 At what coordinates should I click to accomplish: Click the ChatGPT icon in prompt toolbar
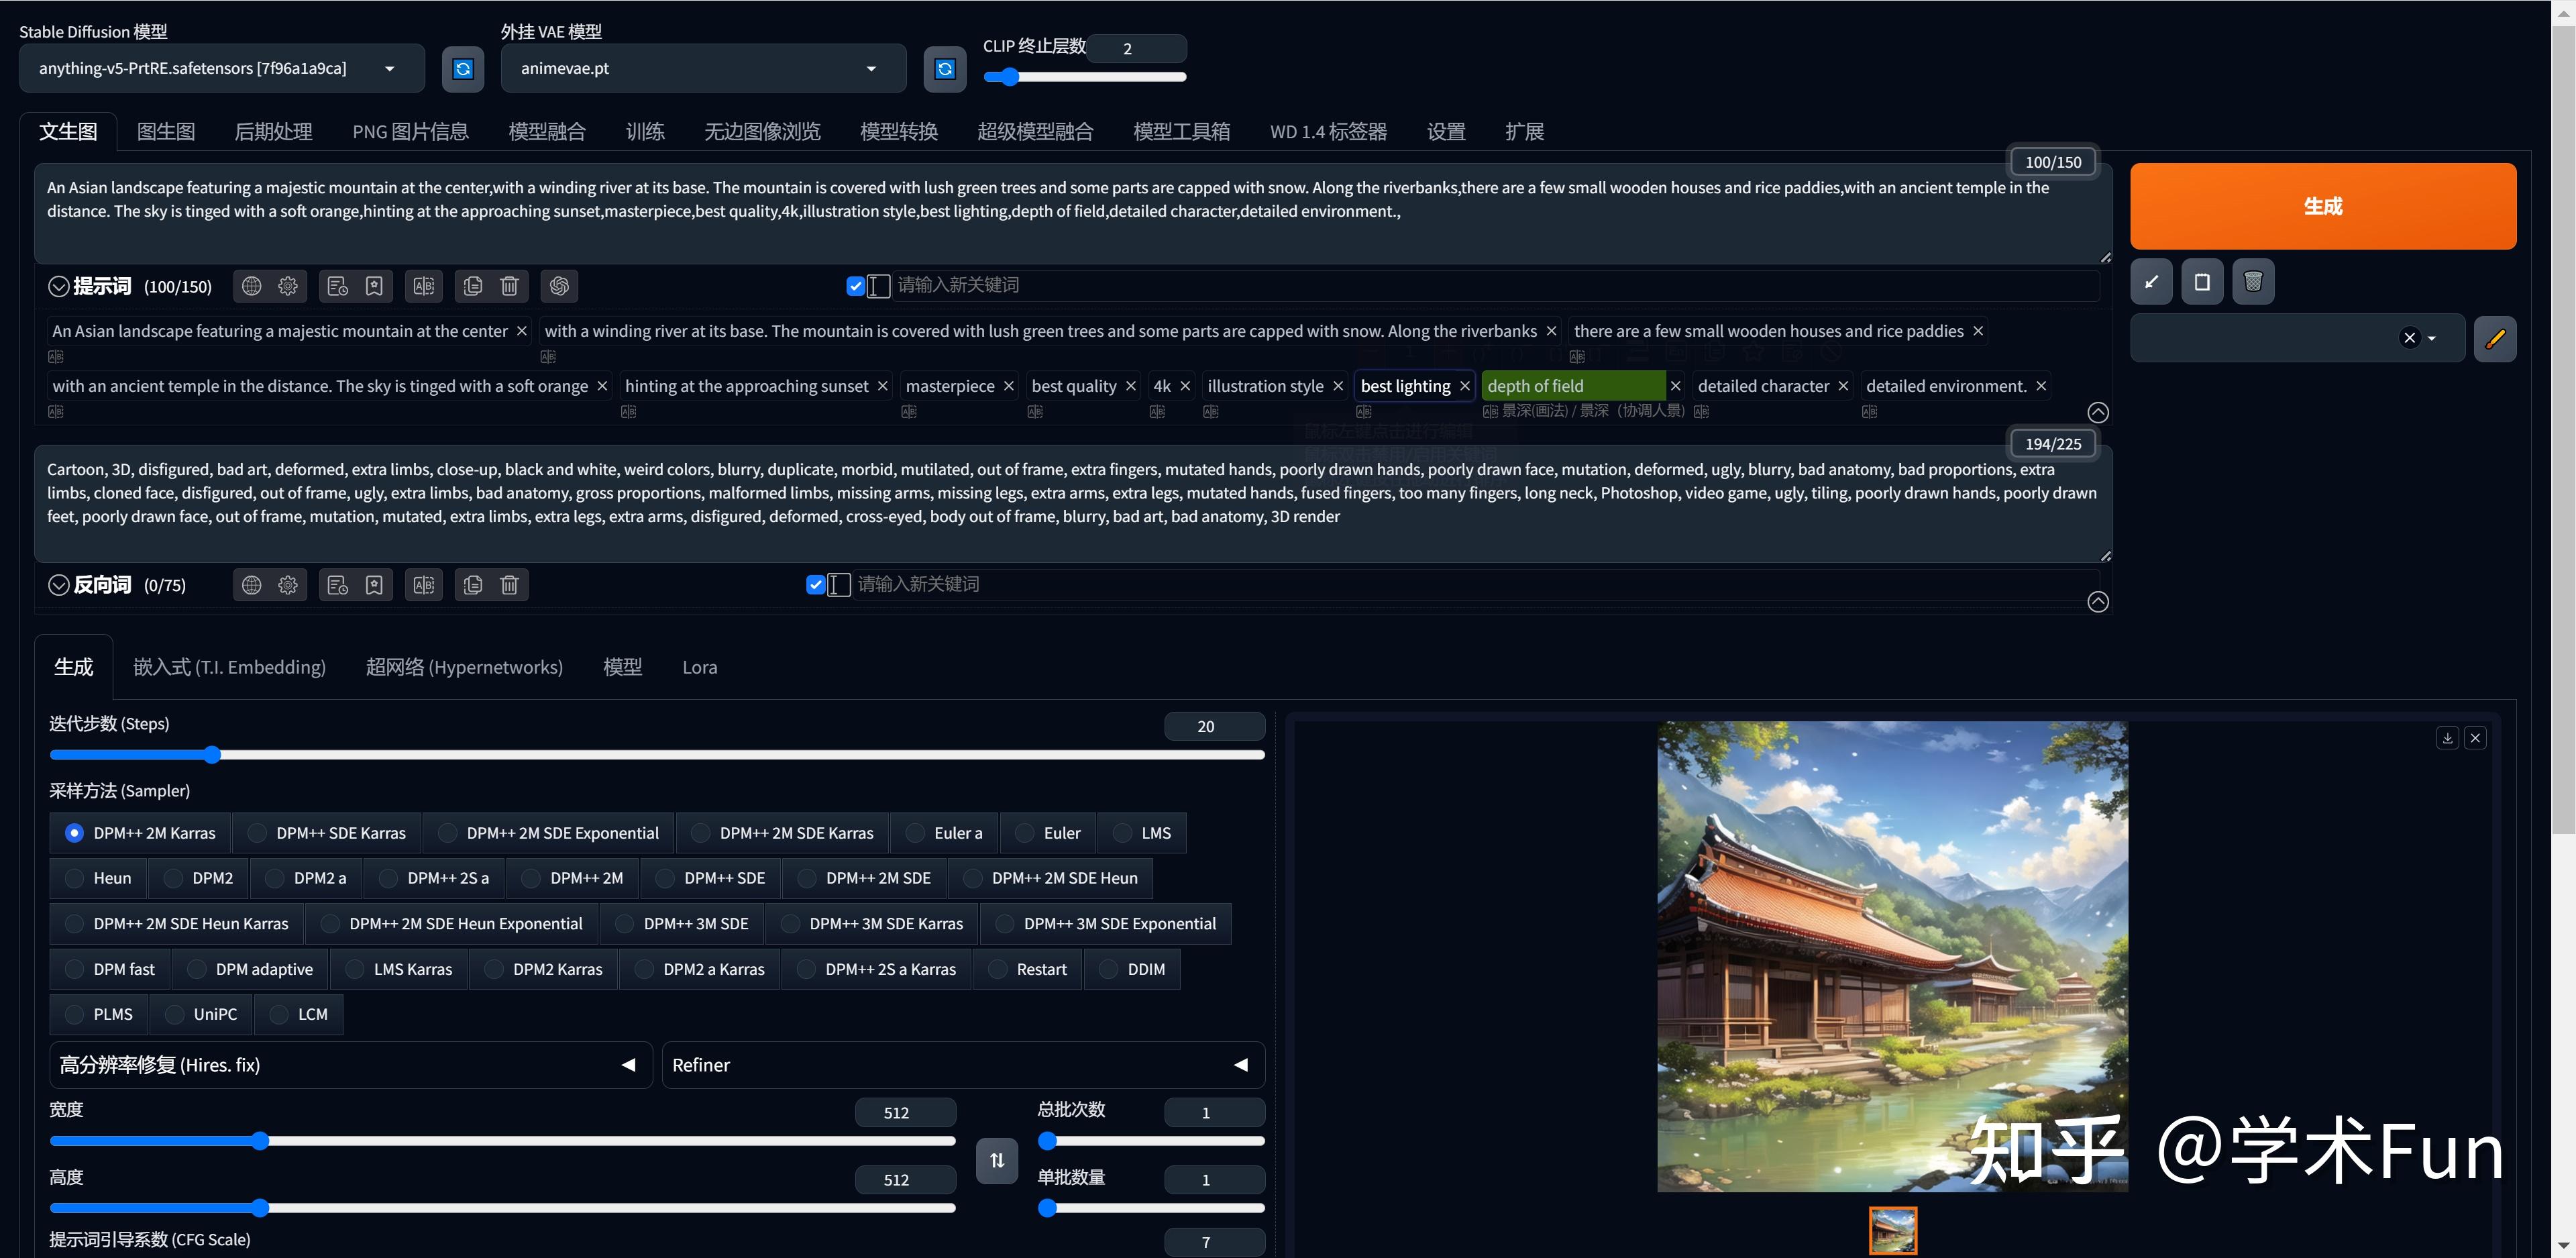click(559, 286)
